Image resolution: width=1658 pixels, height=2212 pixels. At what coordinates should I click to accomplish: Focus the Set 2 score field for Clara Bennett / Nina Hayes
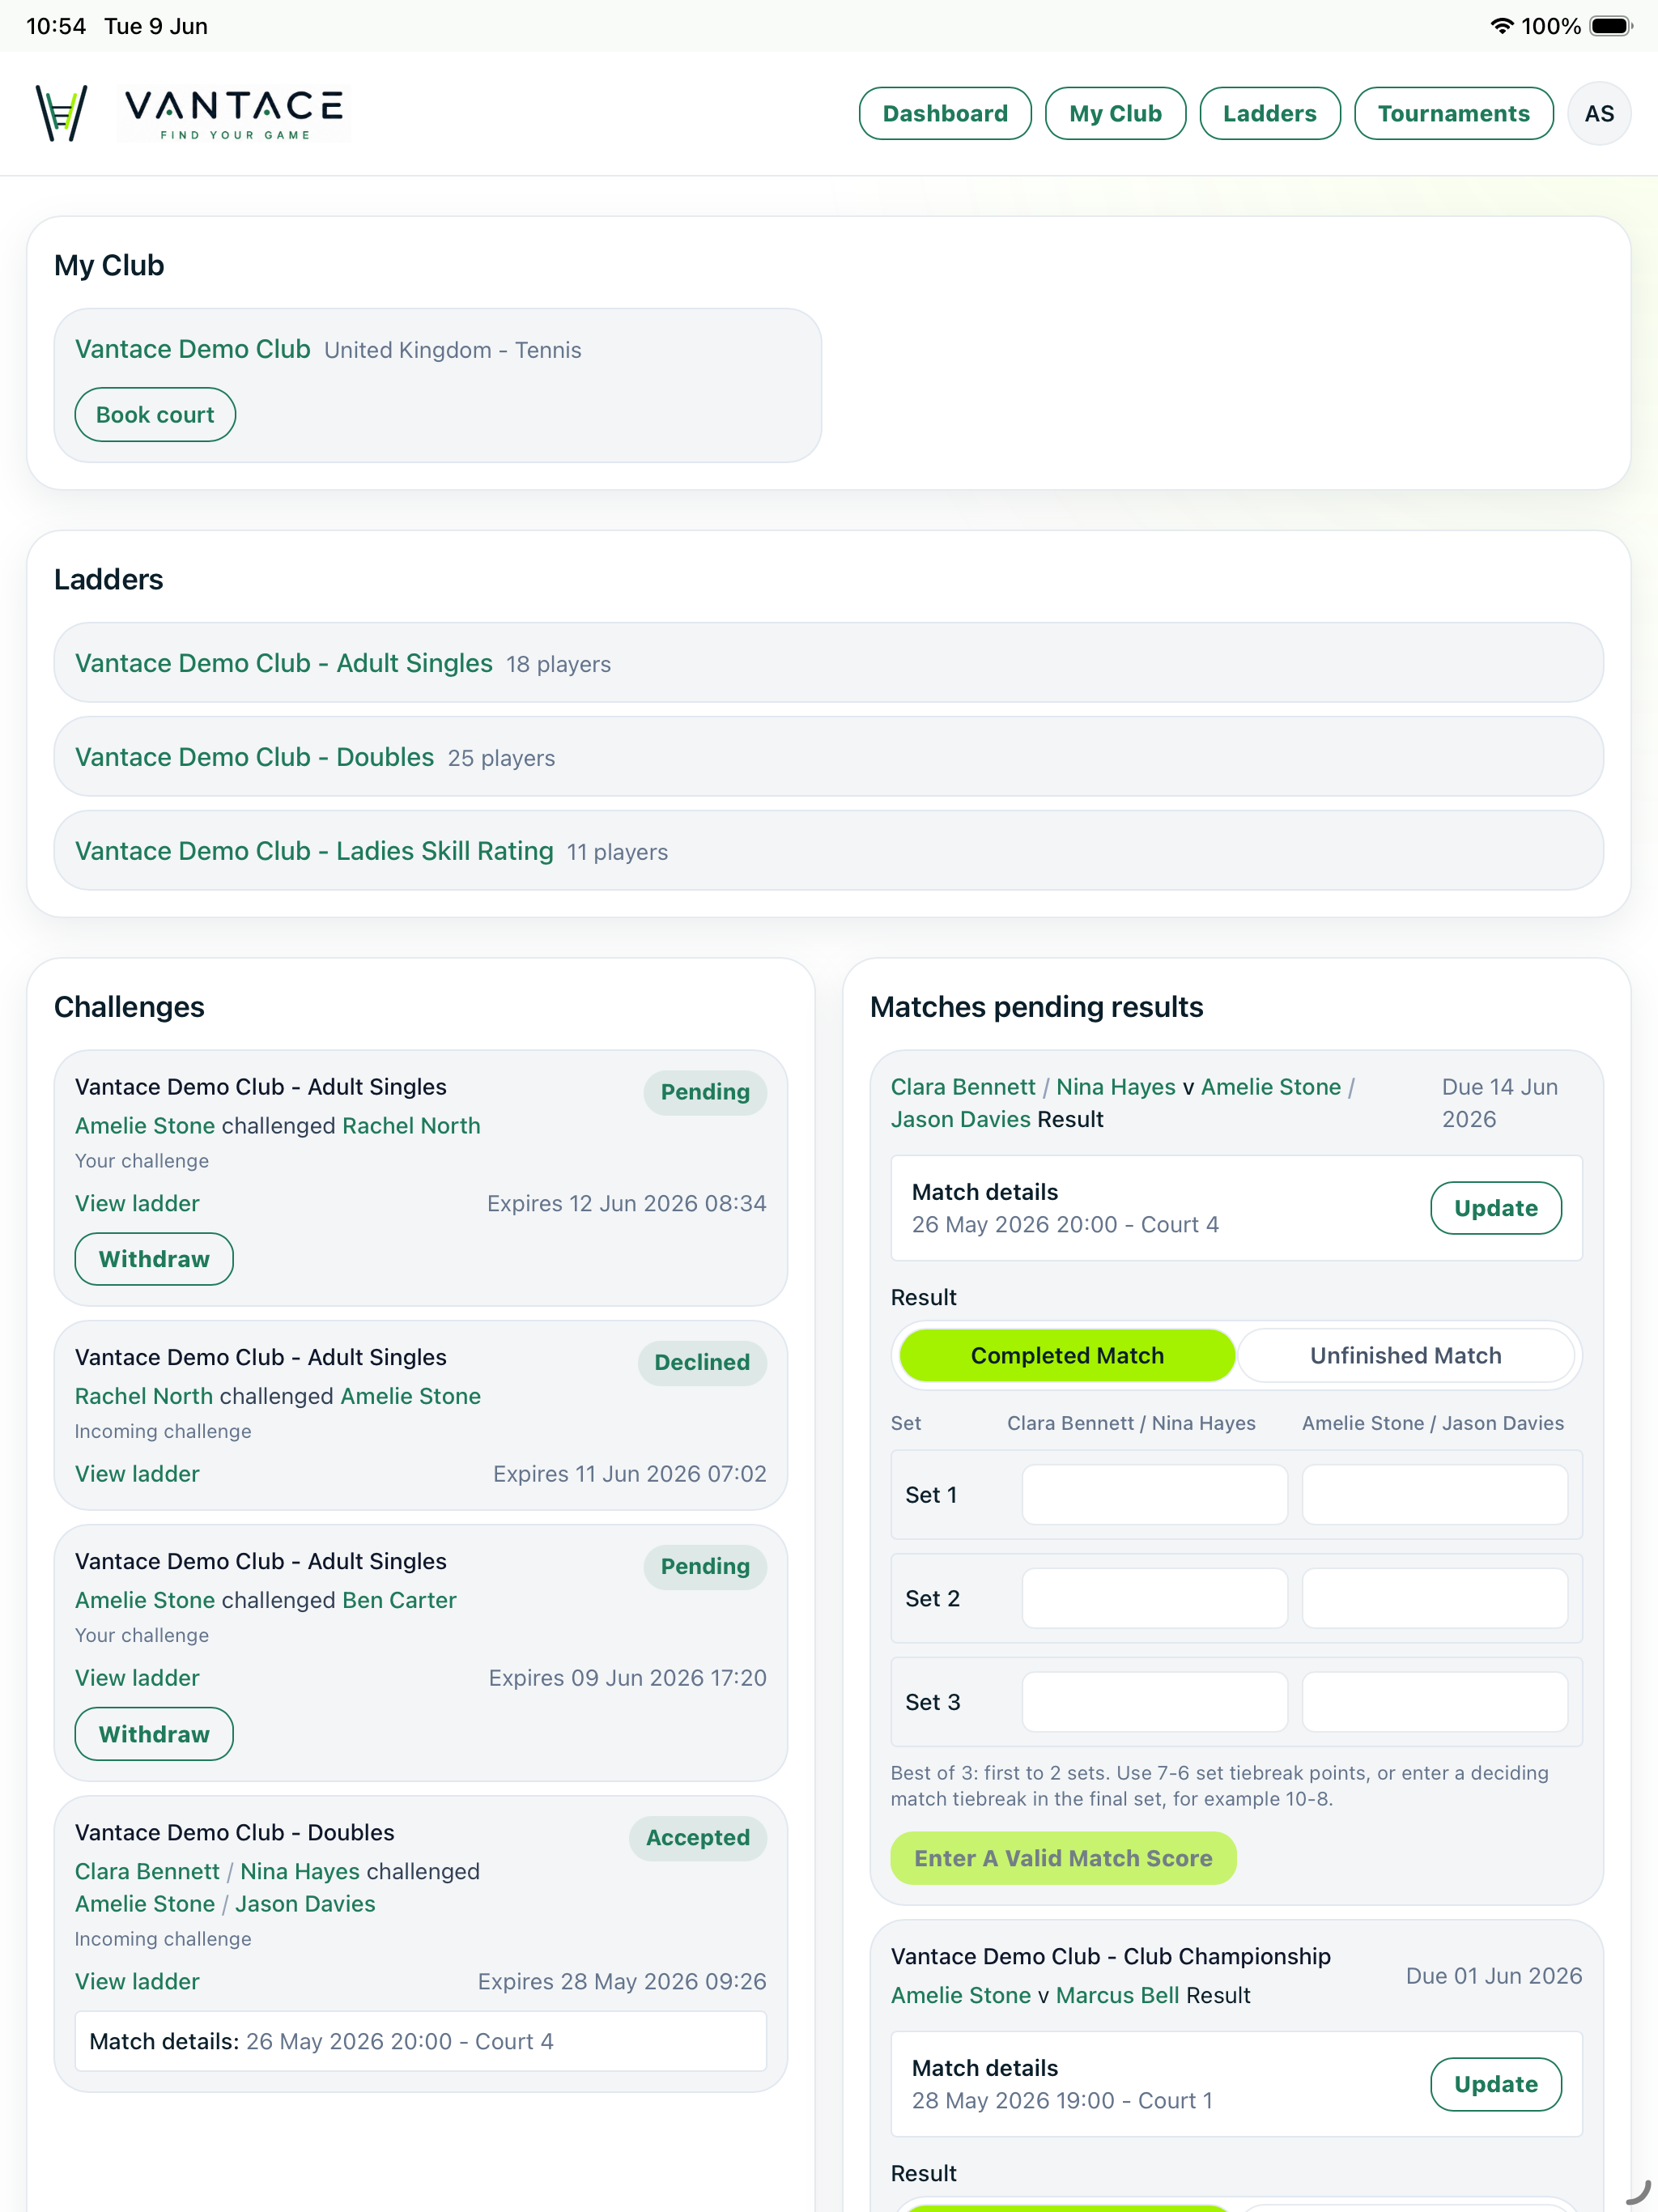click(1154, 1598)
